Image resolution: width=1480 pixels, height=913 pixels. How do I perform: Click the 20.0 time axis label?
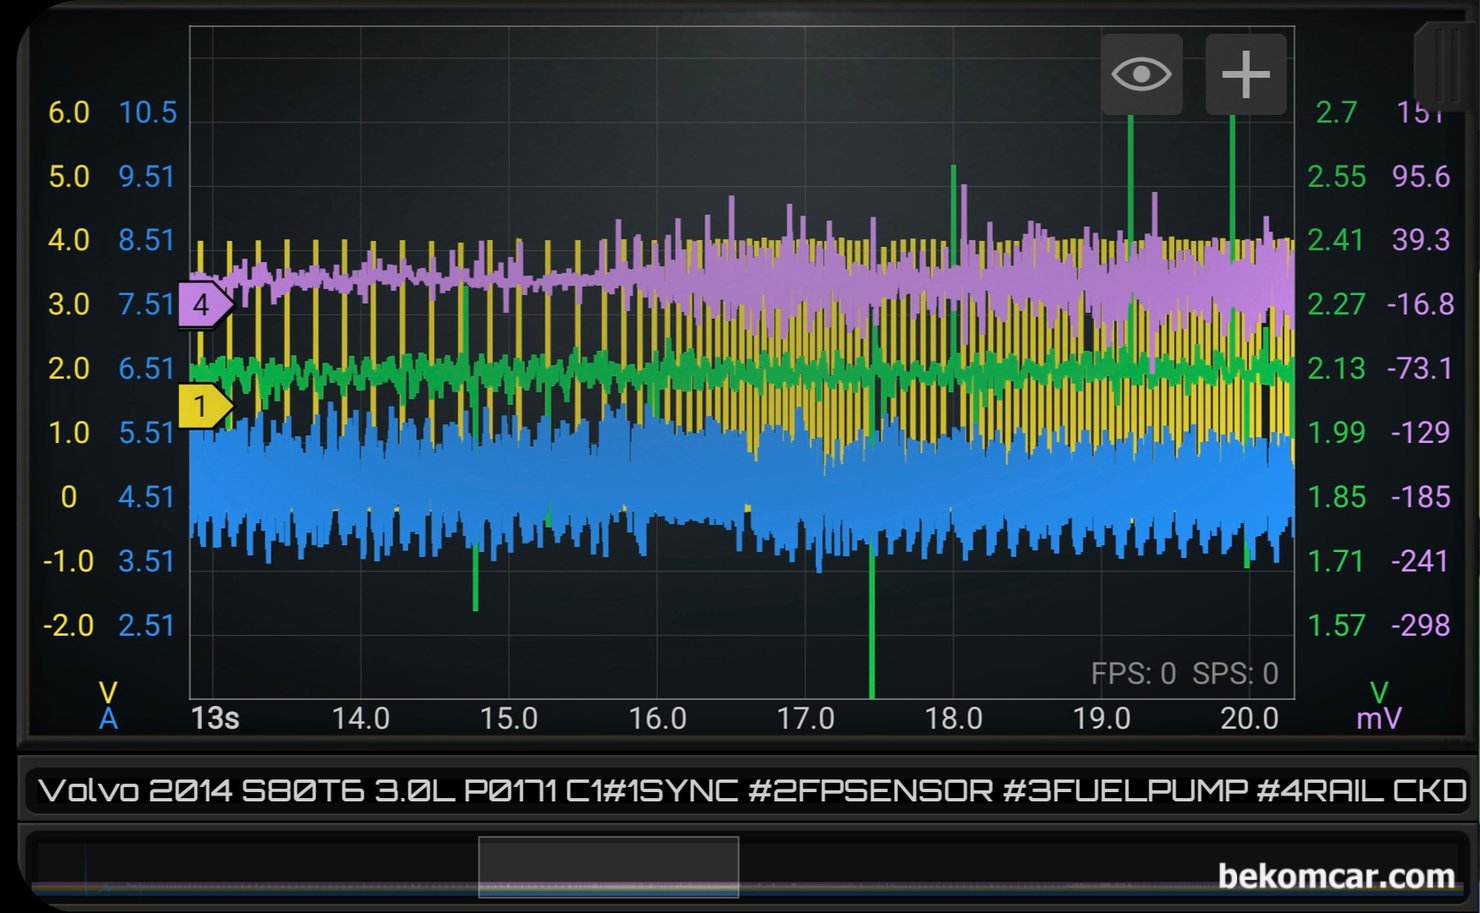(1249, 718)
